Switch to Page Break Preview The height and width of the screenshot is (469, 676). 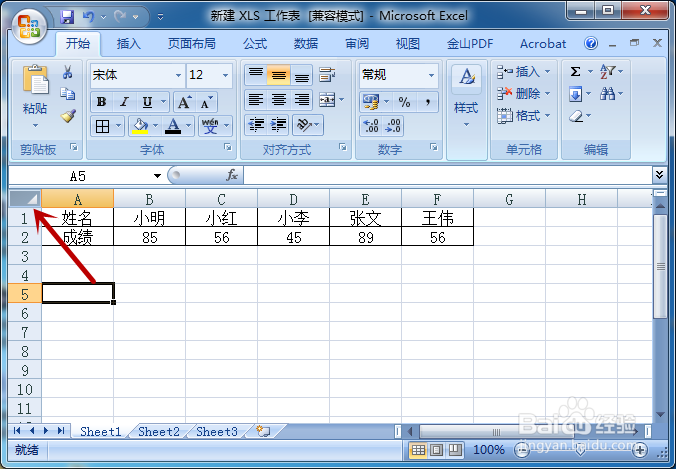click(455, 450)
